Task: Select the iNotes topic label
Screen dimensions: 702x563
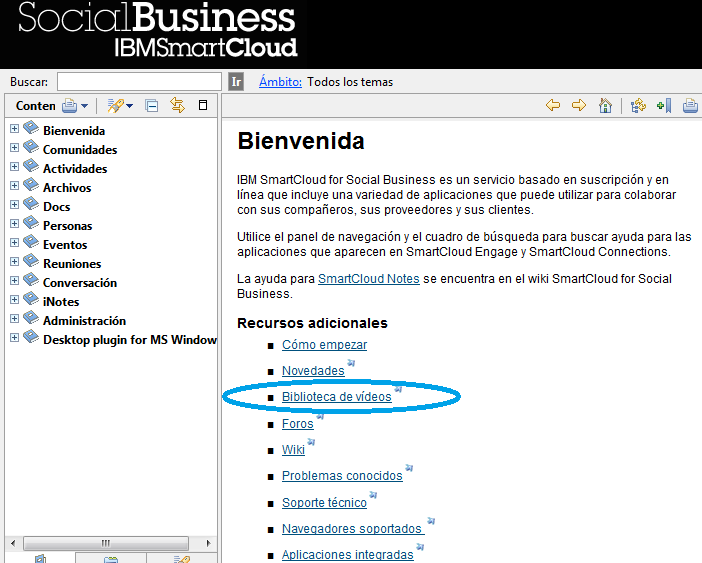Action: pos(61,302)
